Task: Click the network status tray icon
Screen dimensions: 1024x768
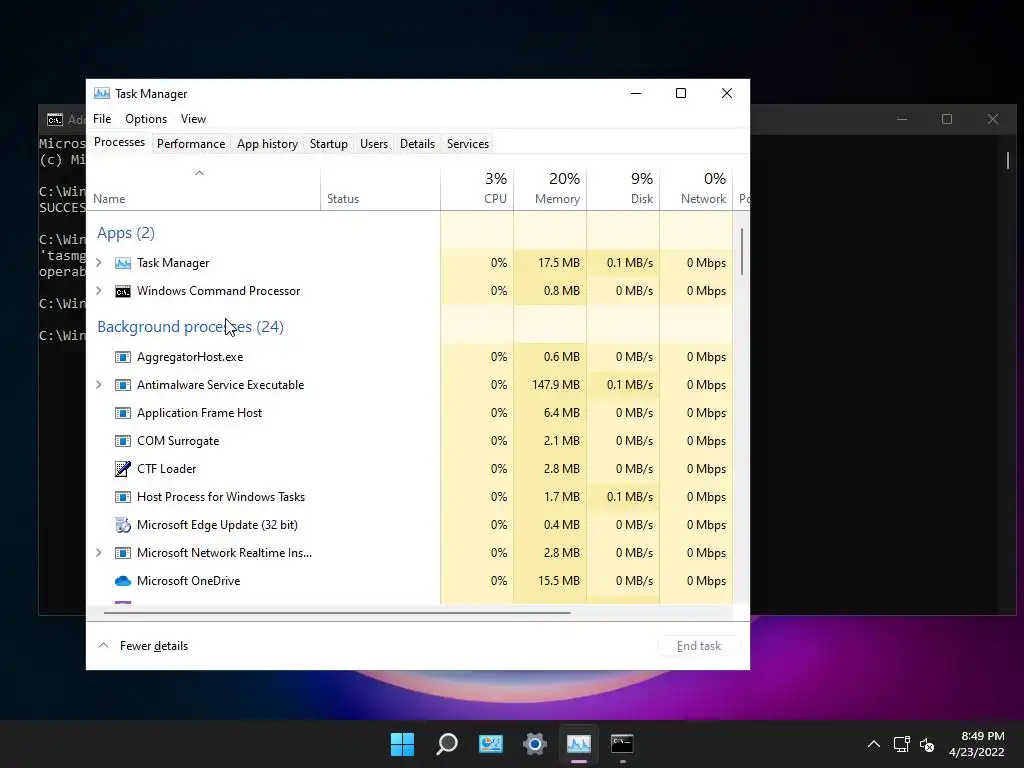Action: pos(902,744)
